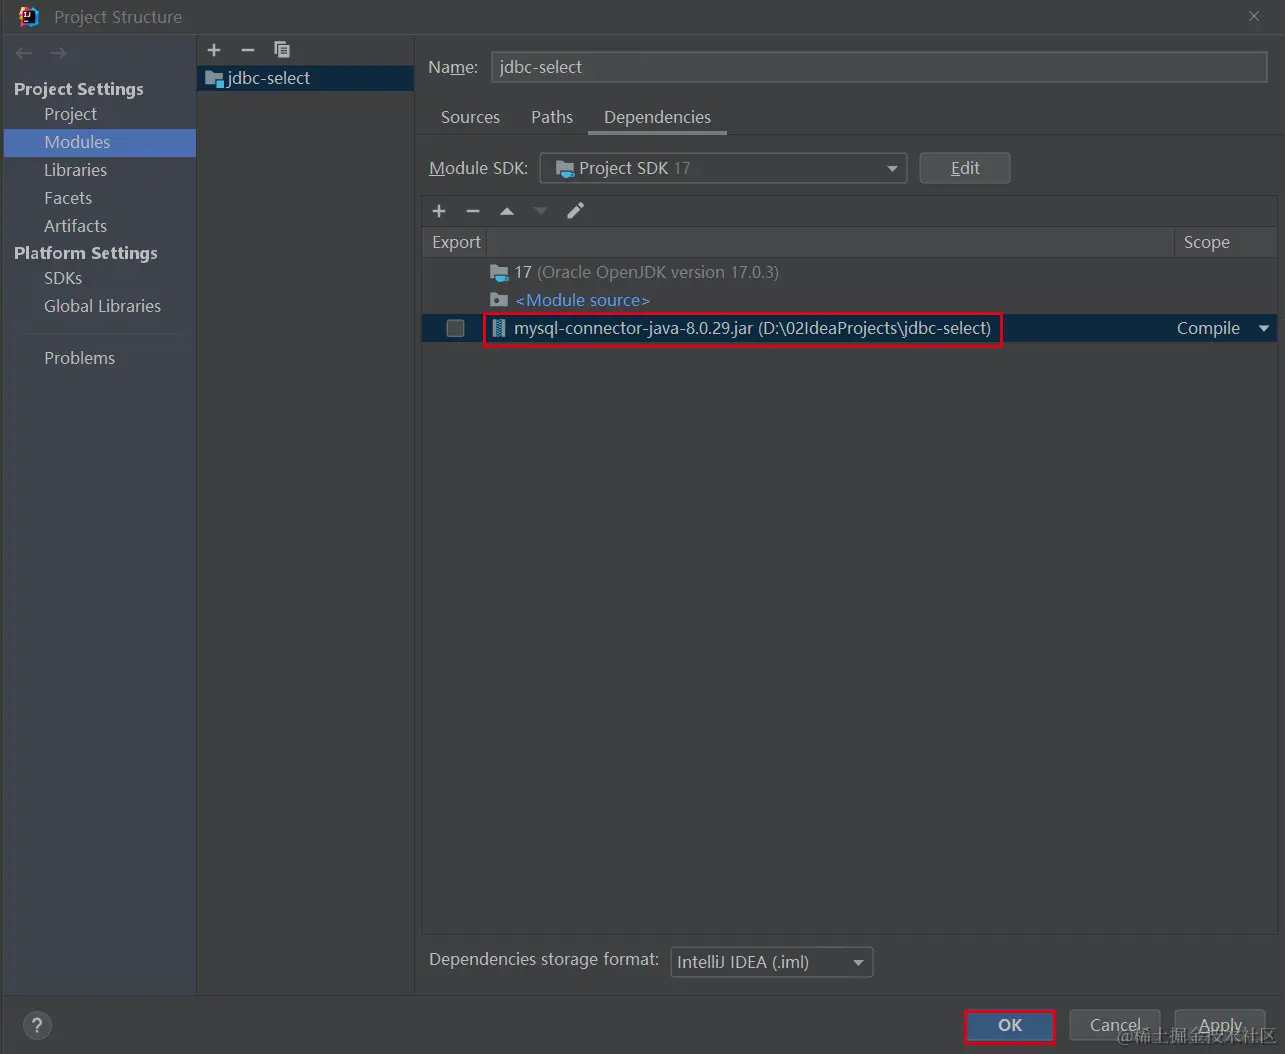Confirm with the OK button
This screenshot has width=1285, height=1054.
click(1010, 1025)
